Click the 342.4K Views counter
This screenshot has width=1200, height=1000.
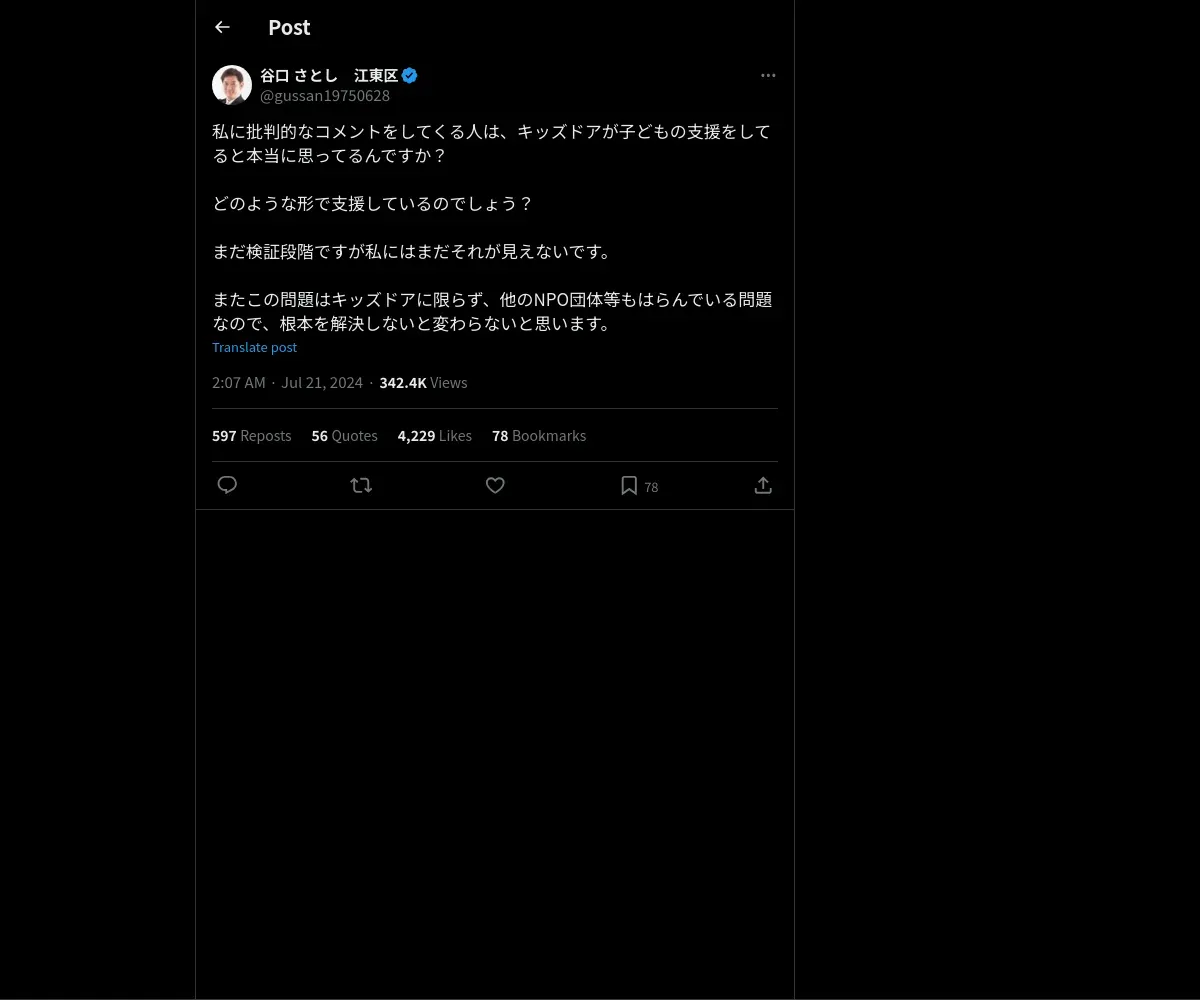pyautogui.click(x=423, y=383)
